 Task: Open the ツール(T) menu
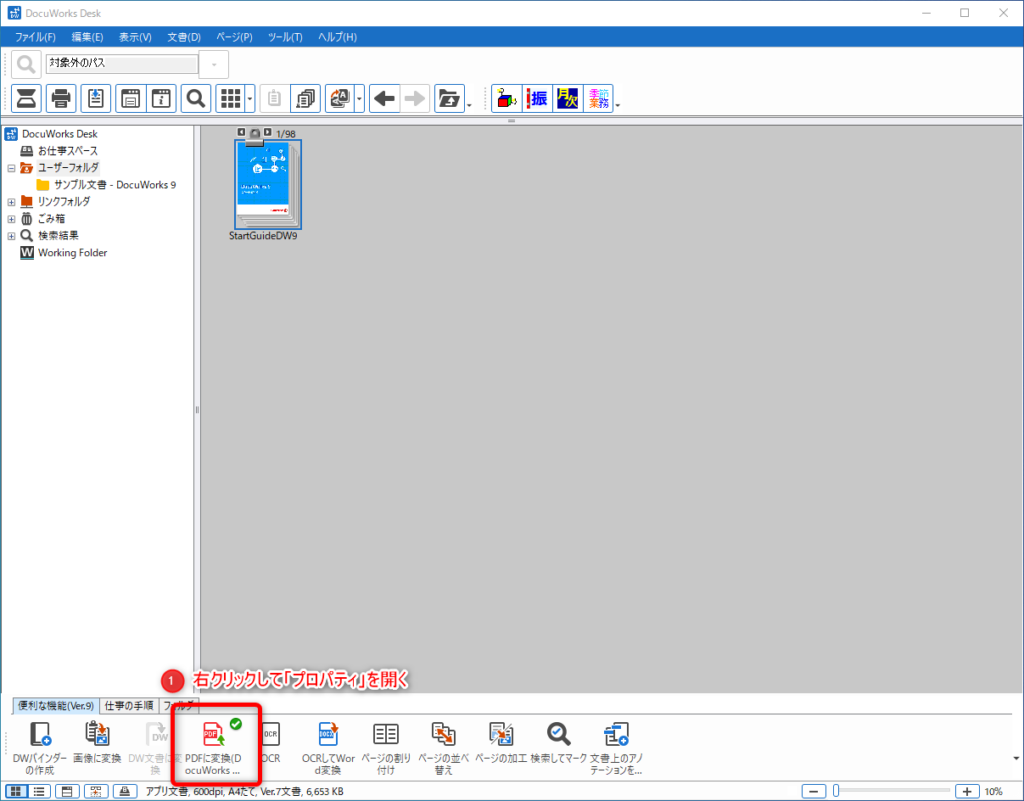tap(285, 37)
